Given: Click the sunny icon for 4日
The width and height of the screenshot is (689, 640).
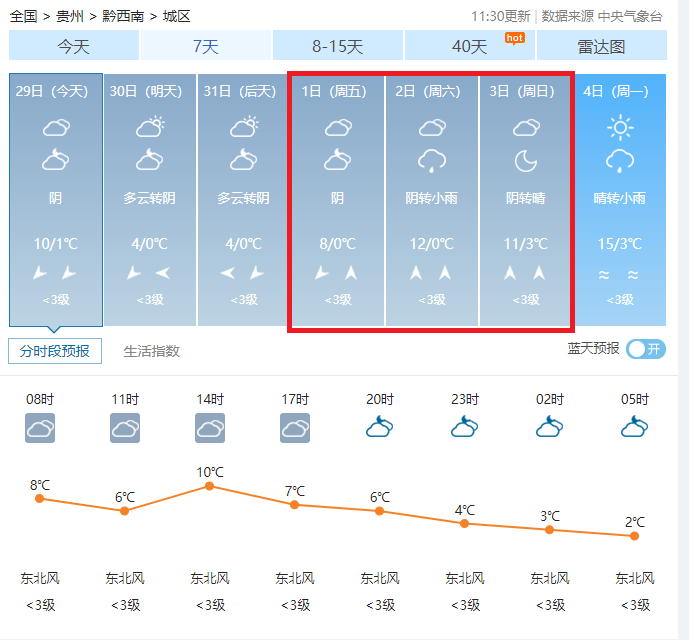Looking at the screenshot, I should pyautogui.click(x=620, y=127).
